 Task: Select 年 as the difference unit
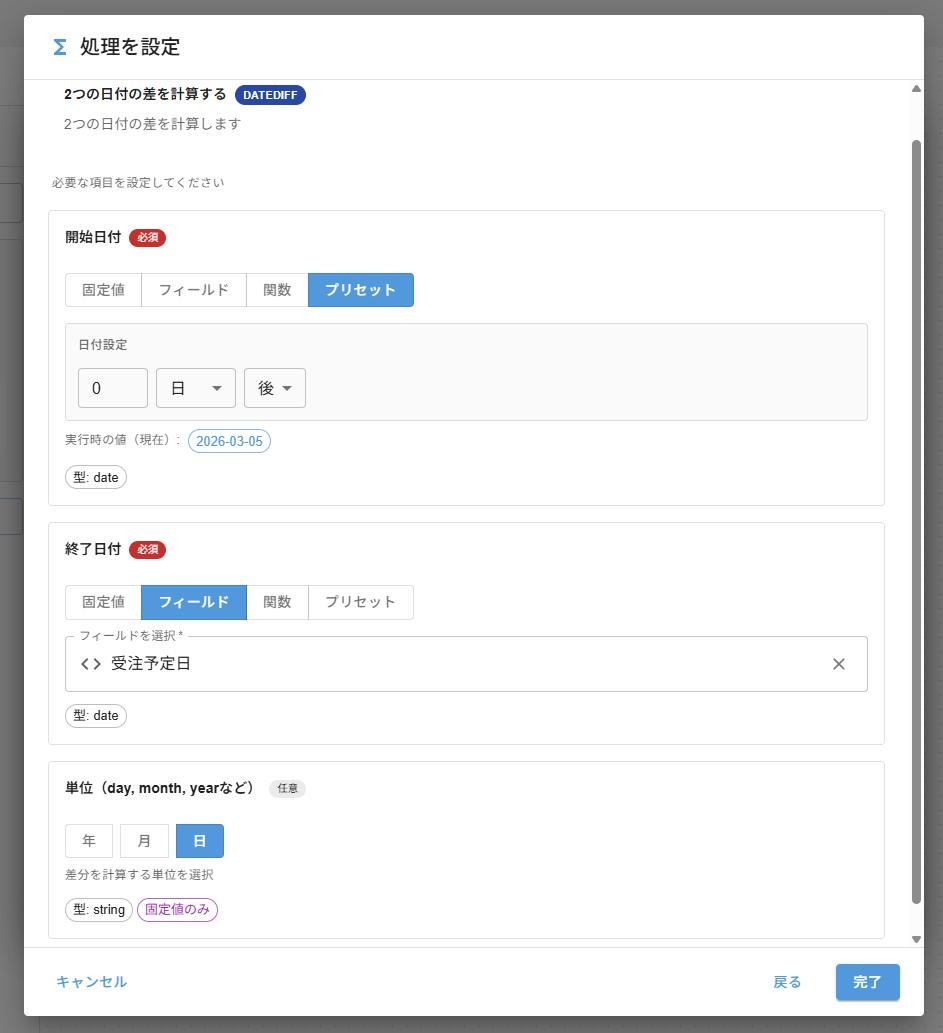pos(88,840)
